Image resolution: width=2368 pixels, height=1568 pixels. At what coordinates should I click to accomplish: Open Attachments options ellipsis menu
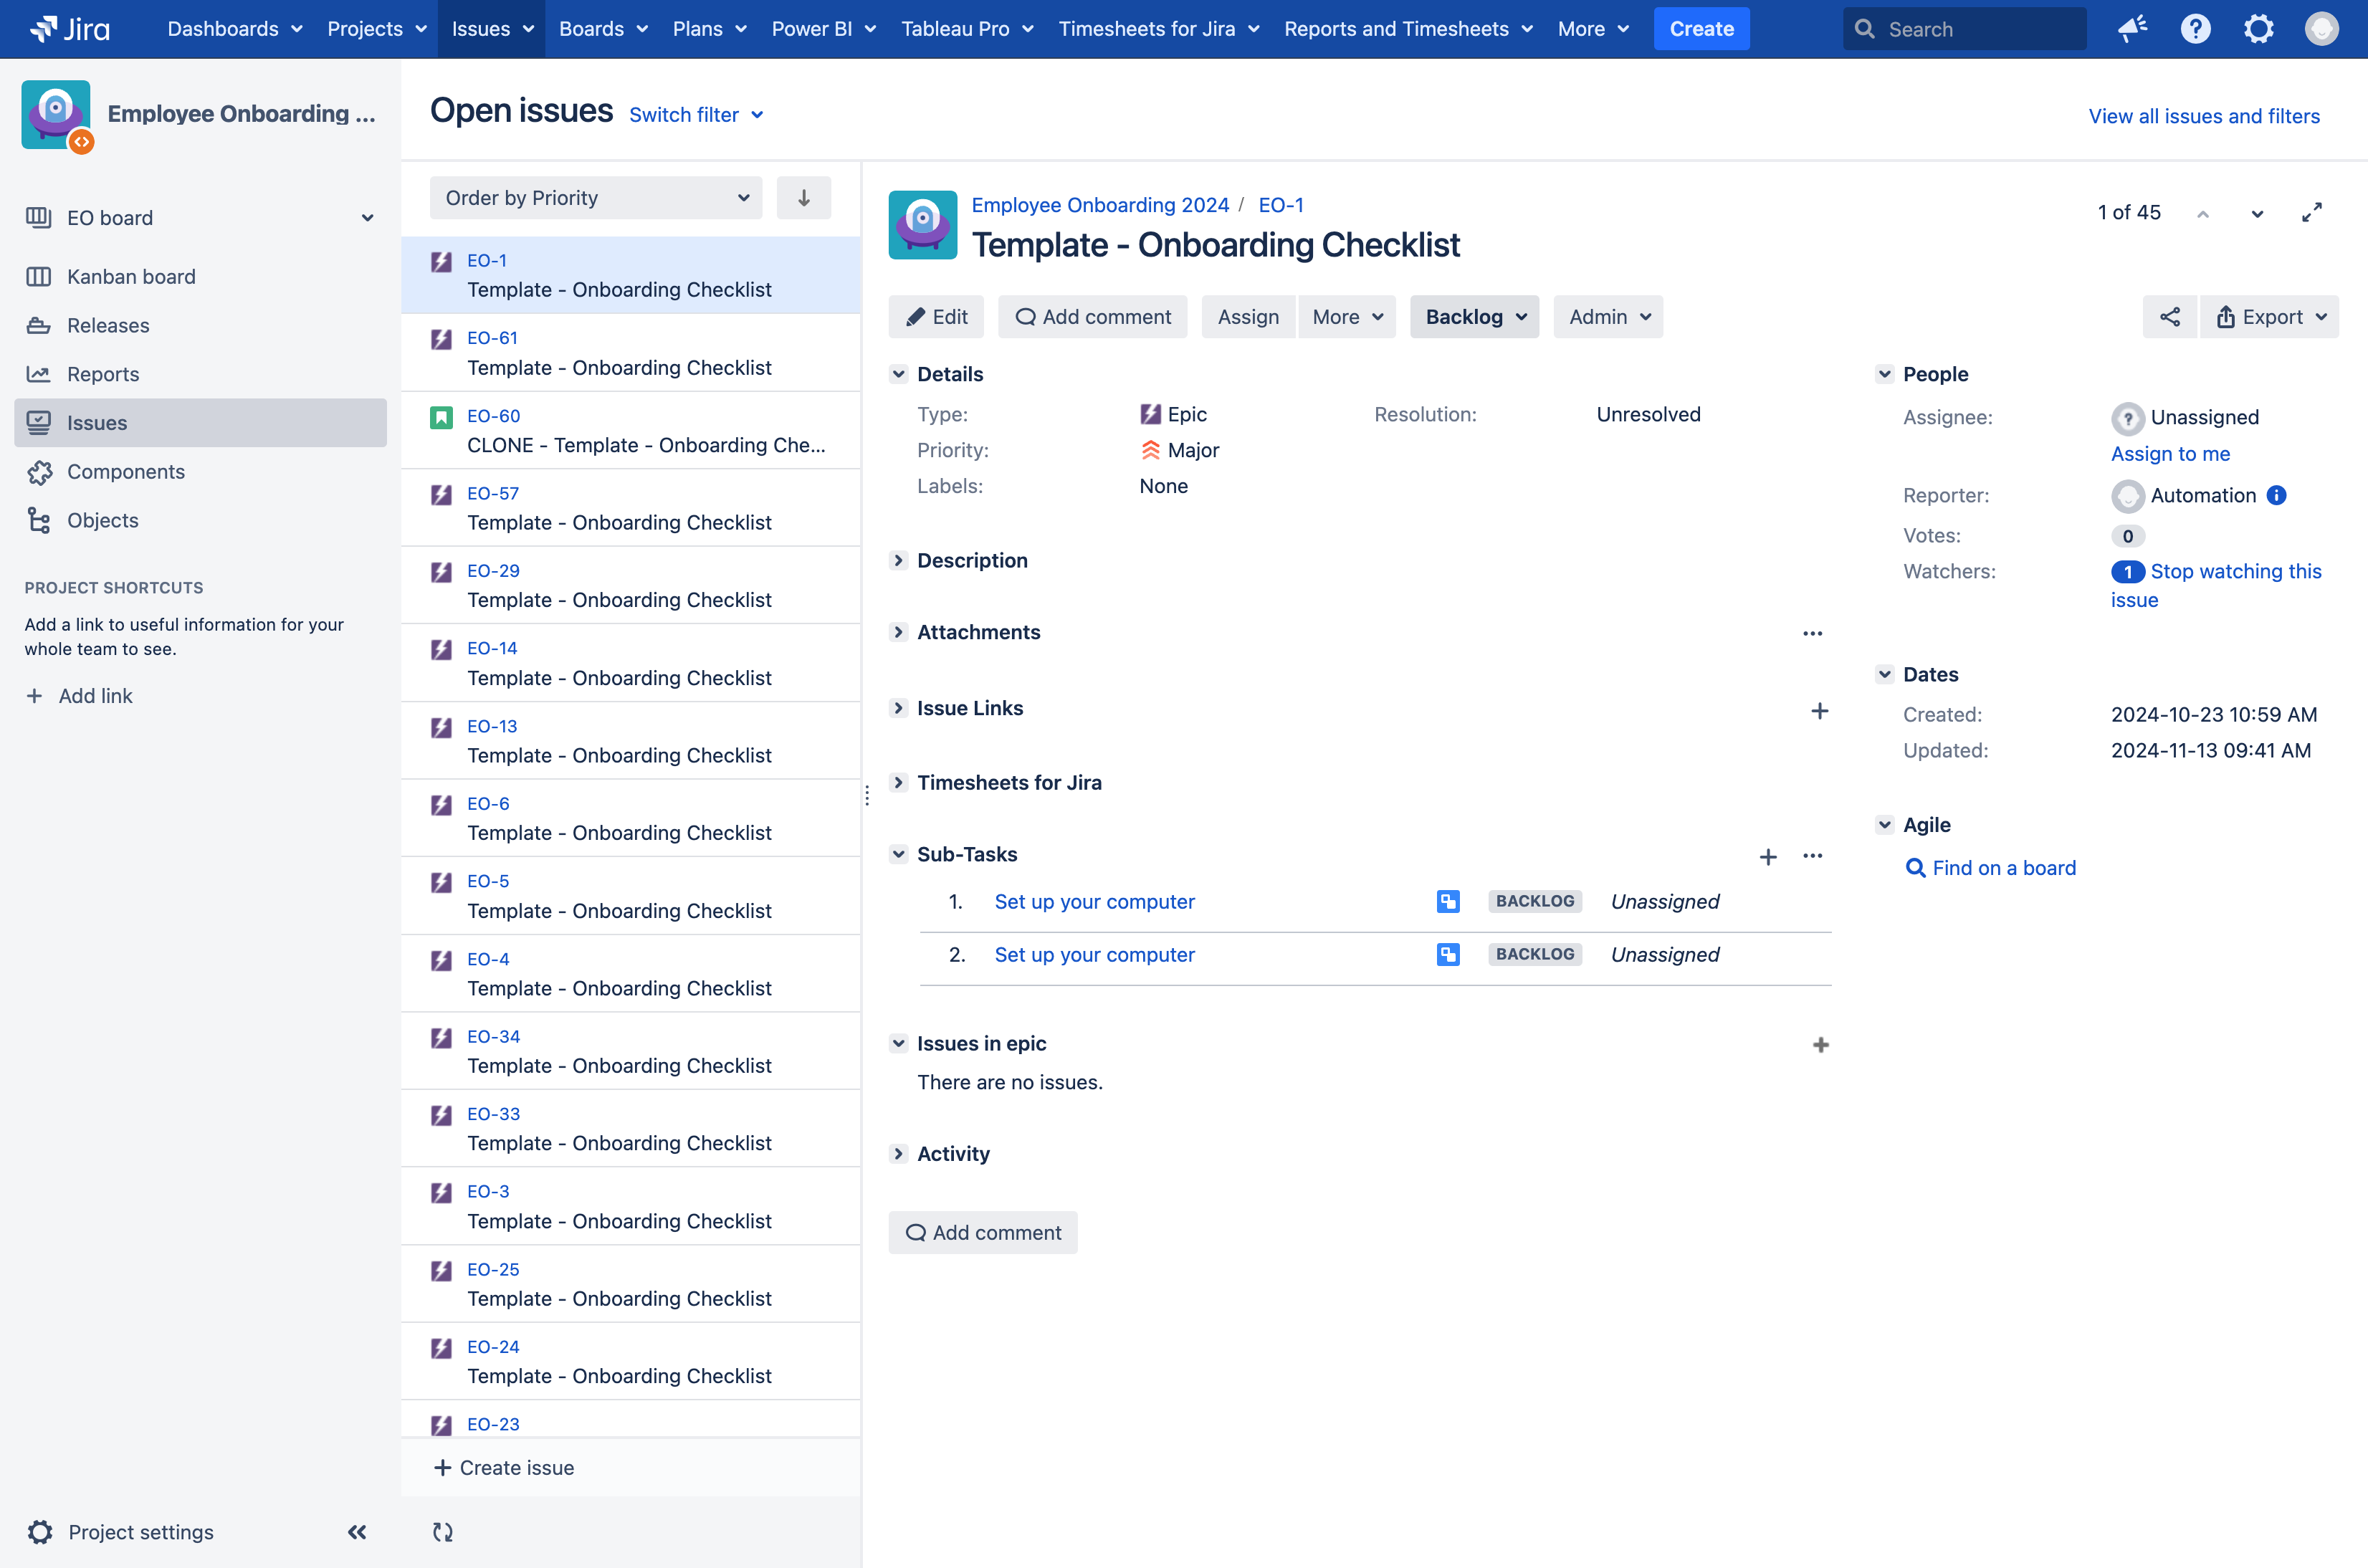tap(1812, 633)
